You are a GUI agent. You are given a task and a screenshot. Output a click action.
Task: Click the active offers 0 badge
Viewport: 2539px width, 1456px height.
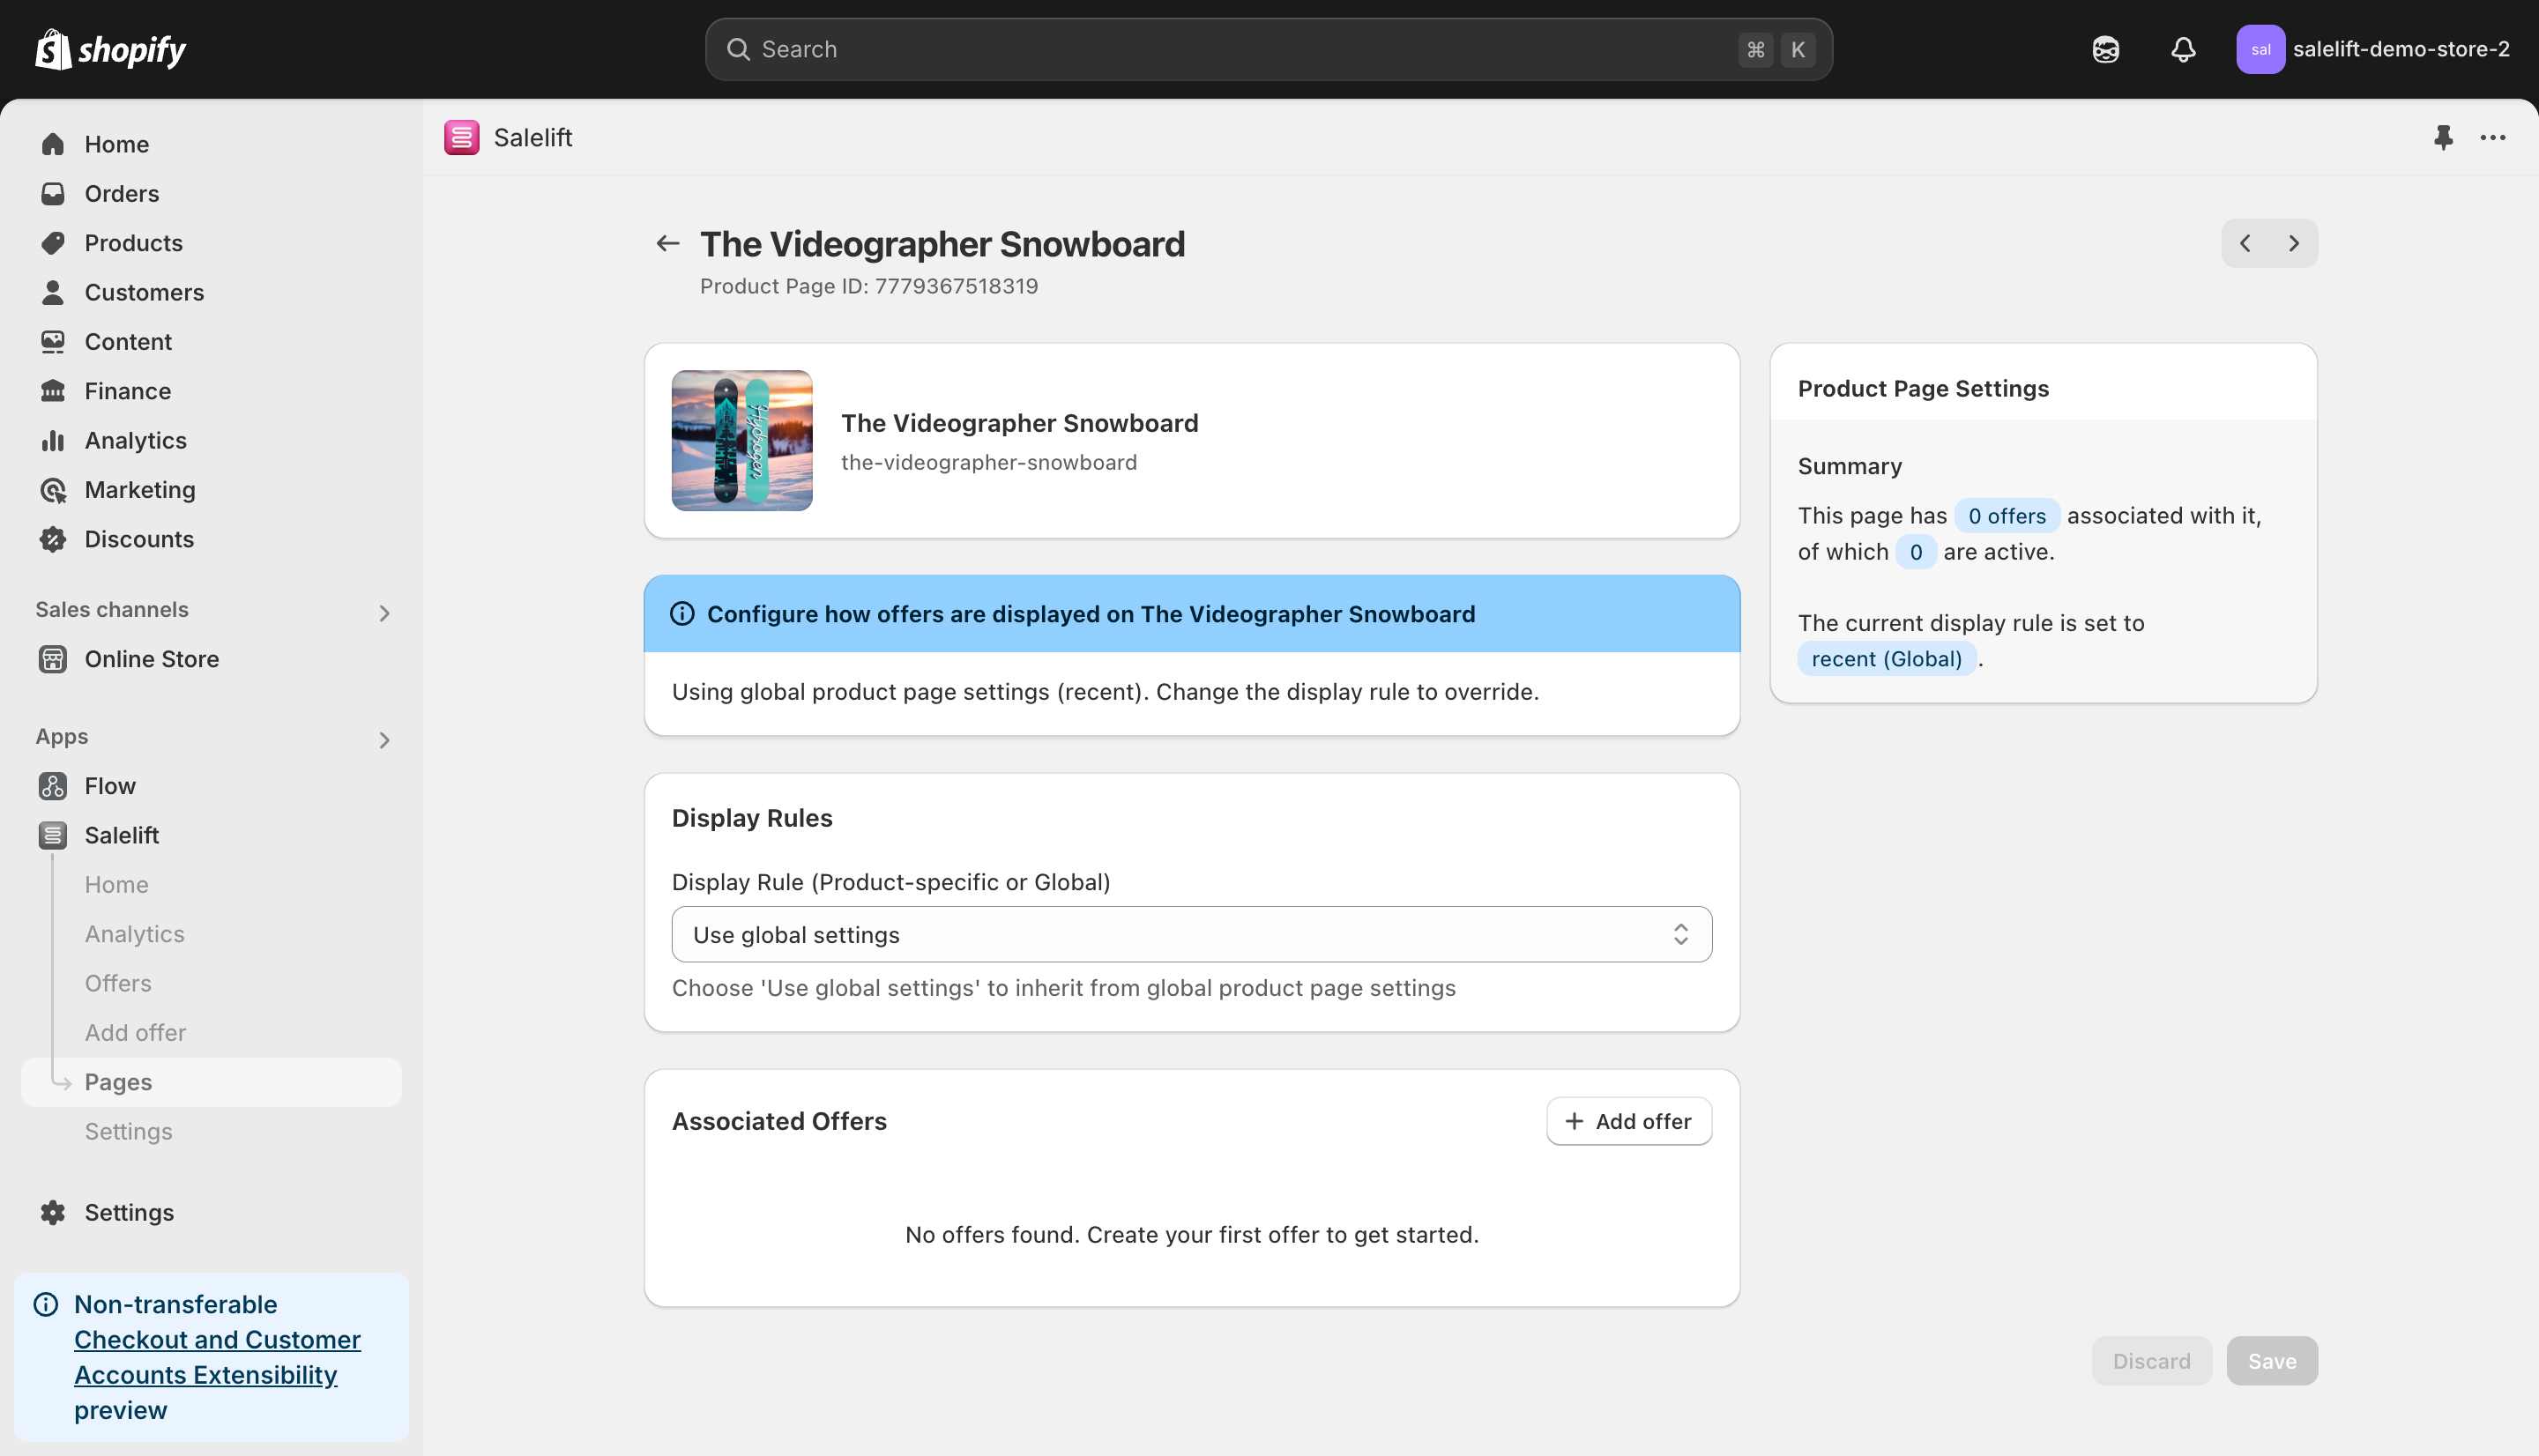point(1915,552)
